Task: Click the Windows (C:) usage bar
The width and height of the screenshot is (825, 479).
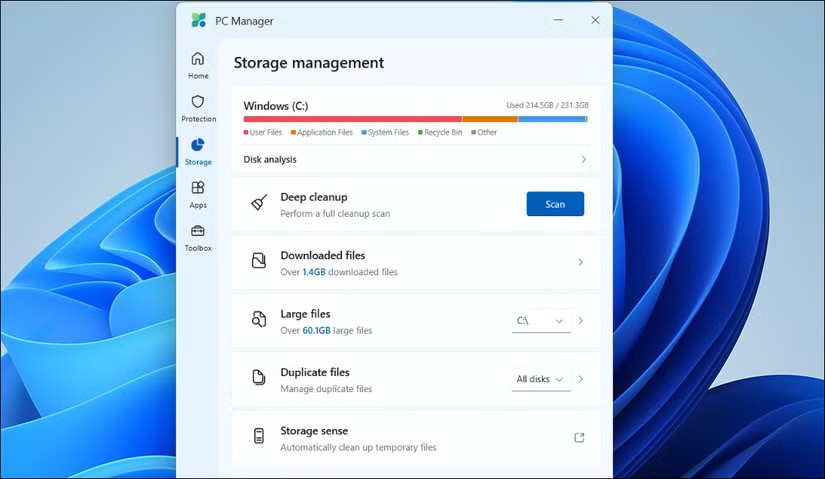Action: (x=415, y=119)
